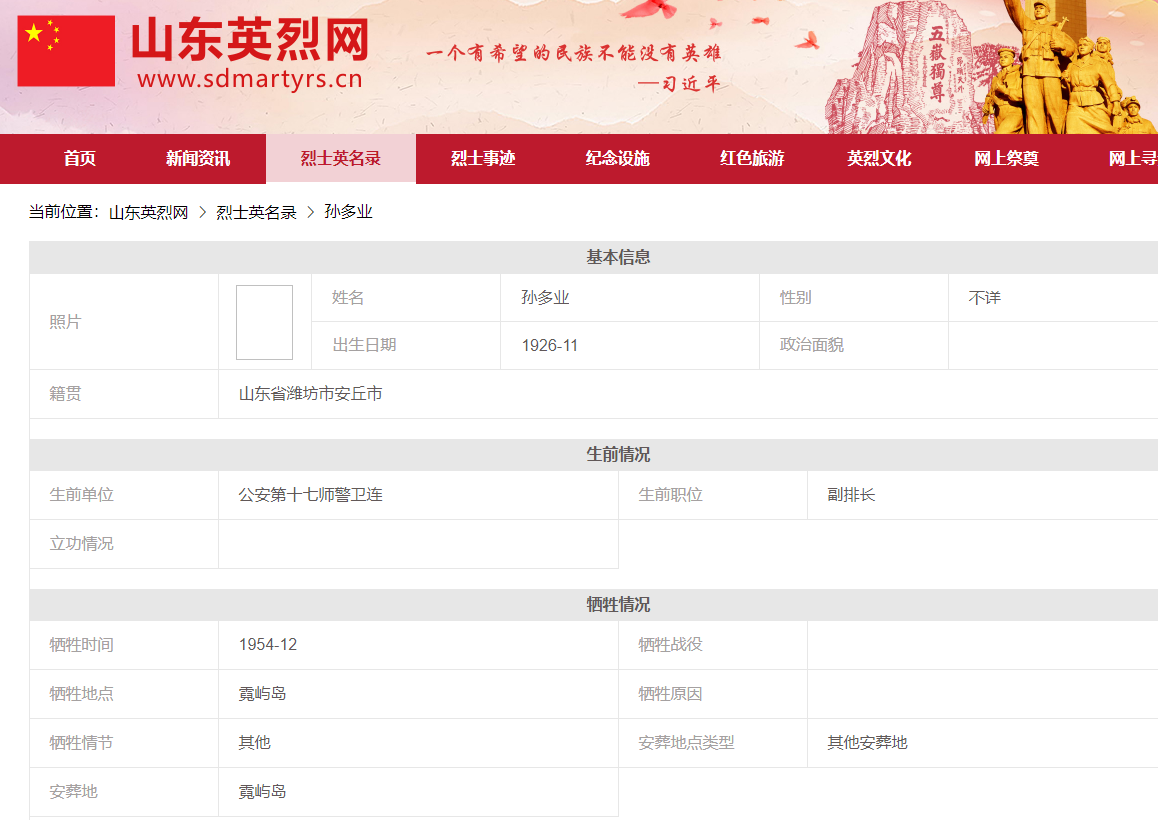Click 孙多业 in the breadcrumb trail

coord(348,212)
